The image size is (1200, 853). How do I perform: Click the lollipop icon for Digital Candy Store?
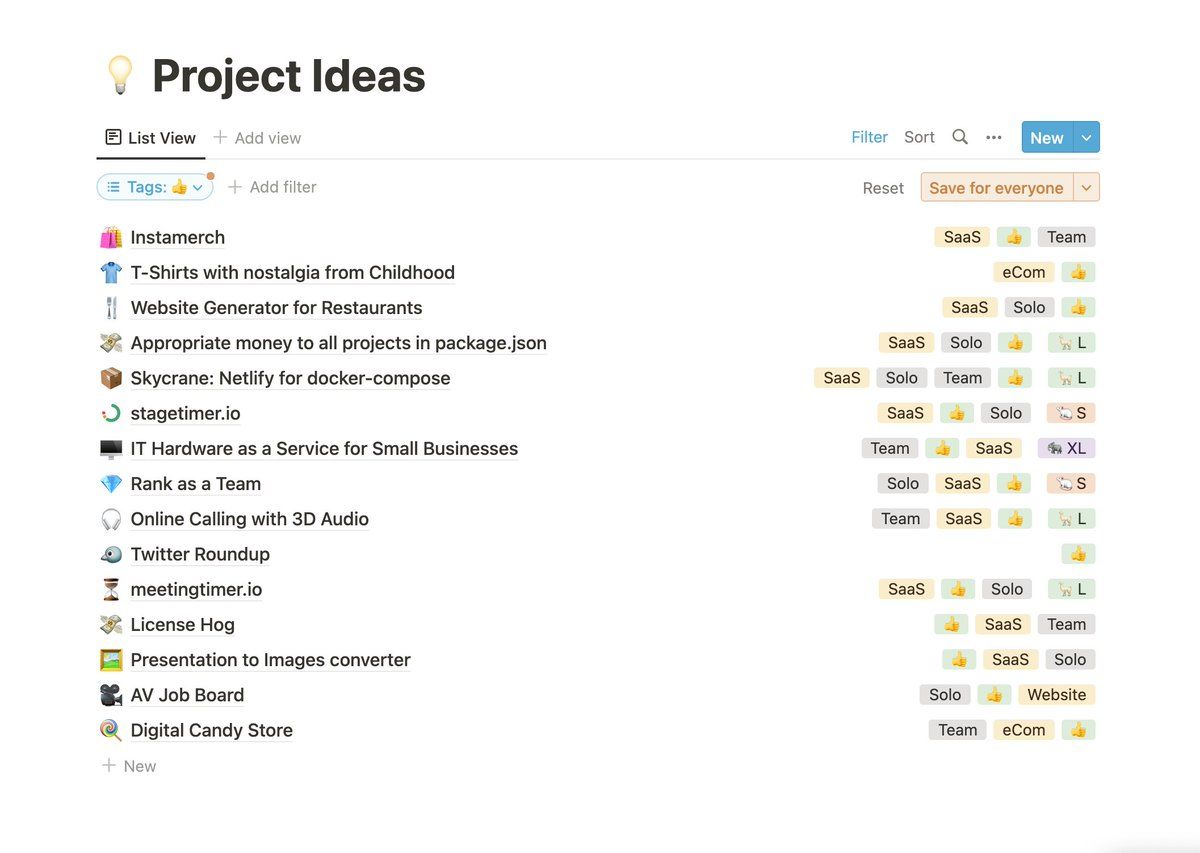coord(111,730)
